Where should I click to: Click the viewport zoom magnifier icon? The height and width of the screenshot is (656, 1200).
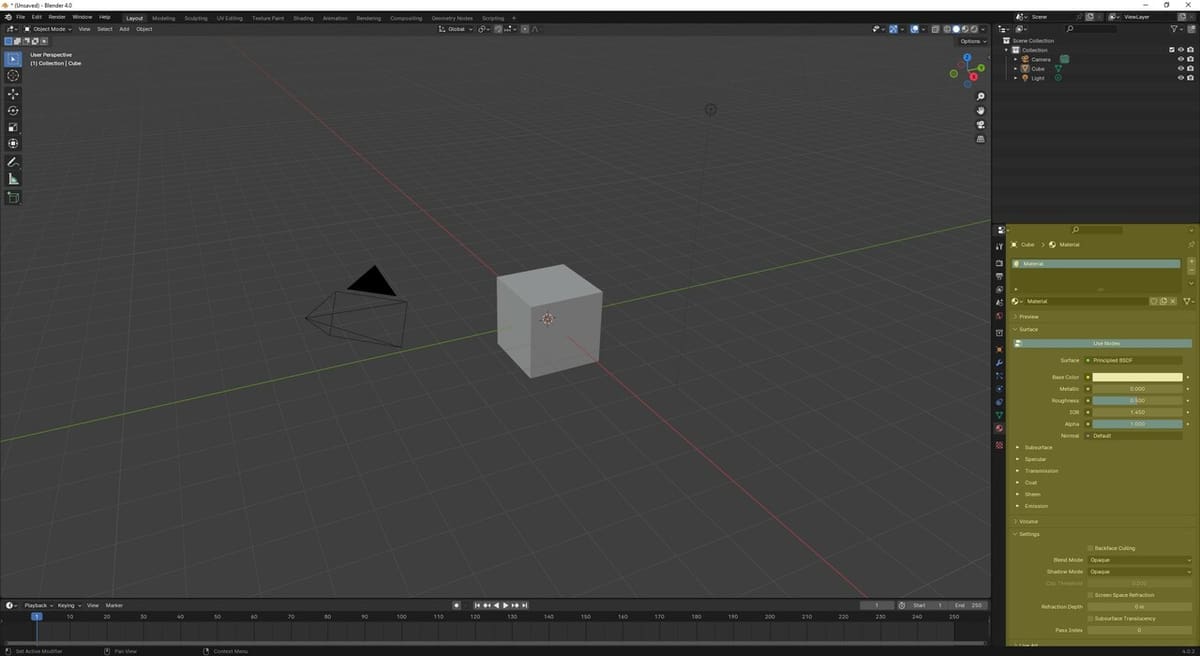981,97
